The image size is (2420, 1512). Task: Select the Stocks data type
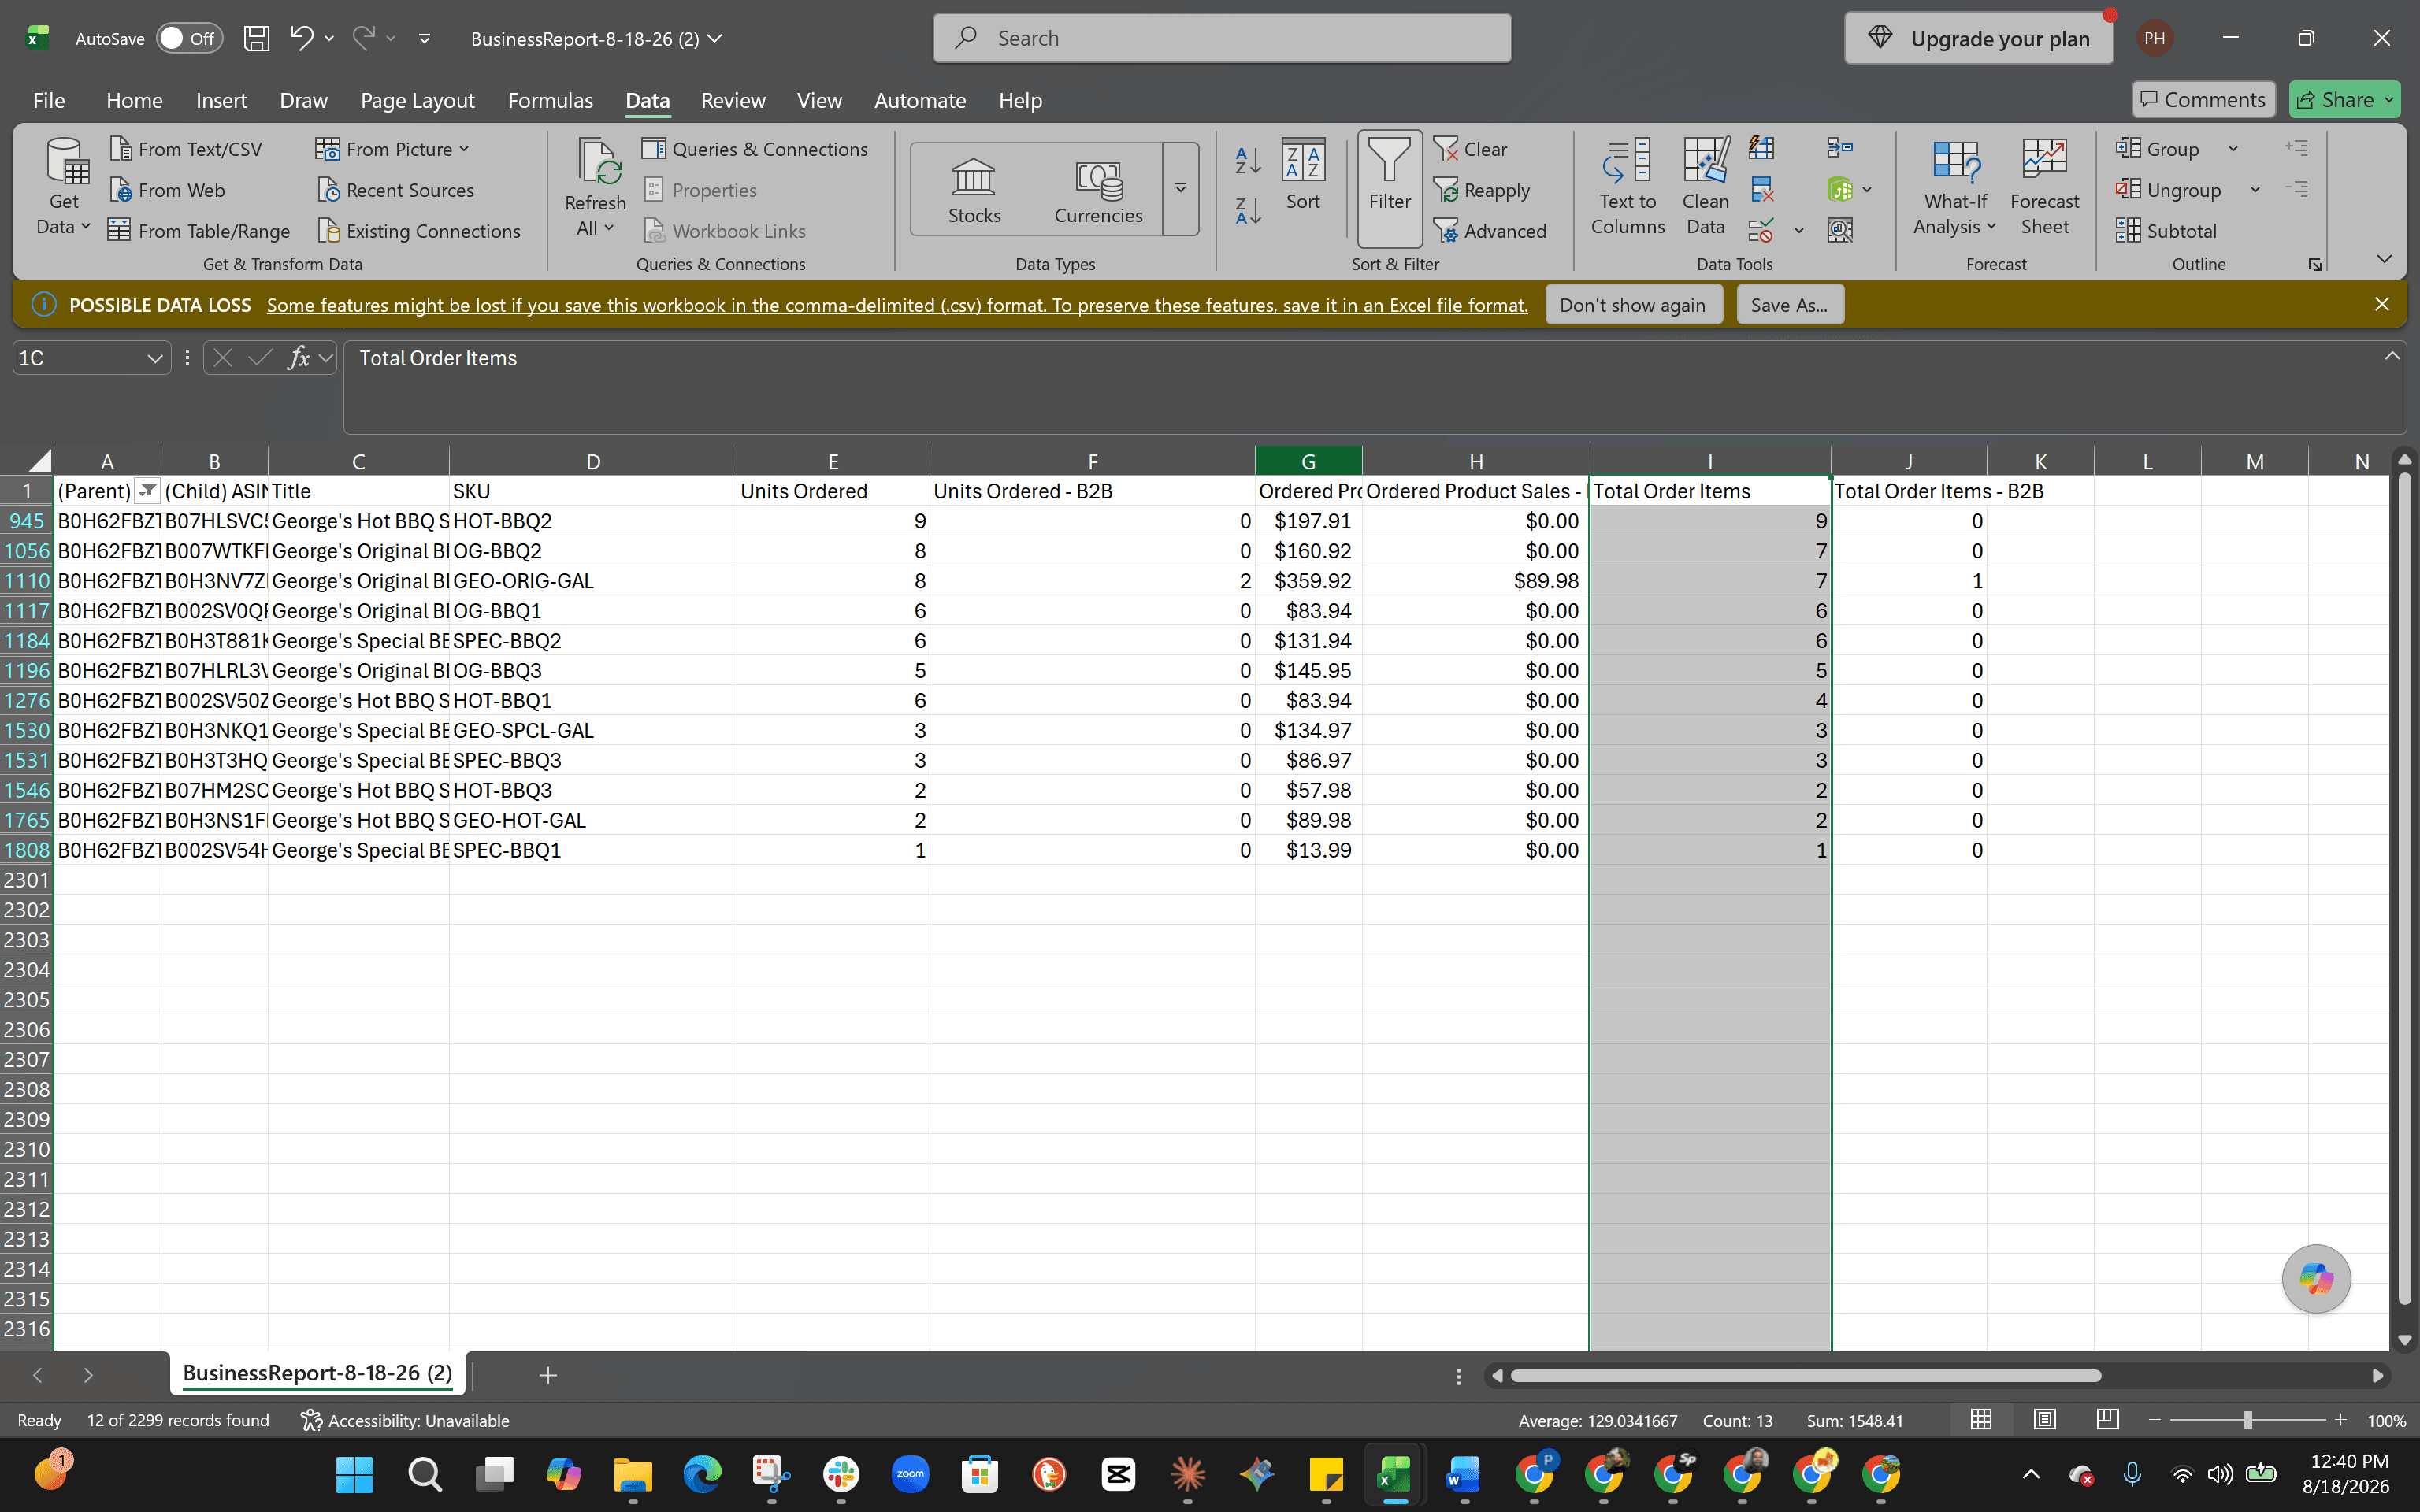coord(974,190)
